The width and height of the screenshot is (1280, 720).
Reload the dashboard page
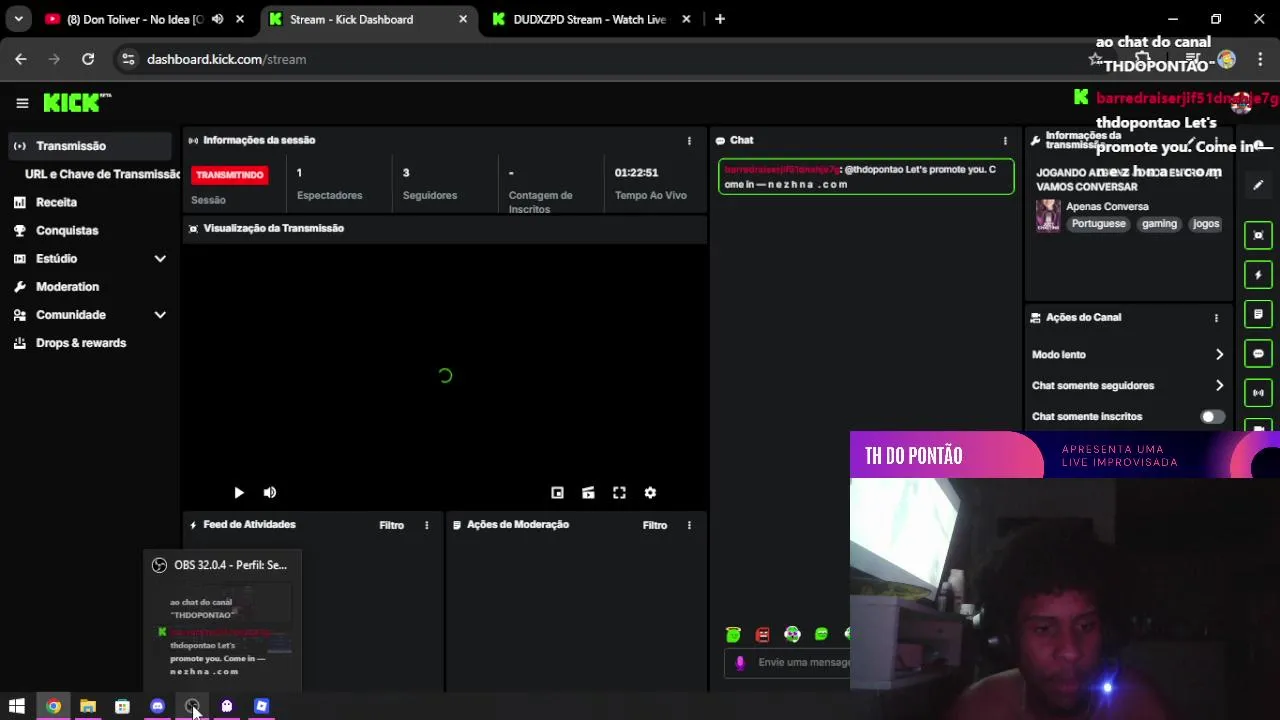click(88, 59)
